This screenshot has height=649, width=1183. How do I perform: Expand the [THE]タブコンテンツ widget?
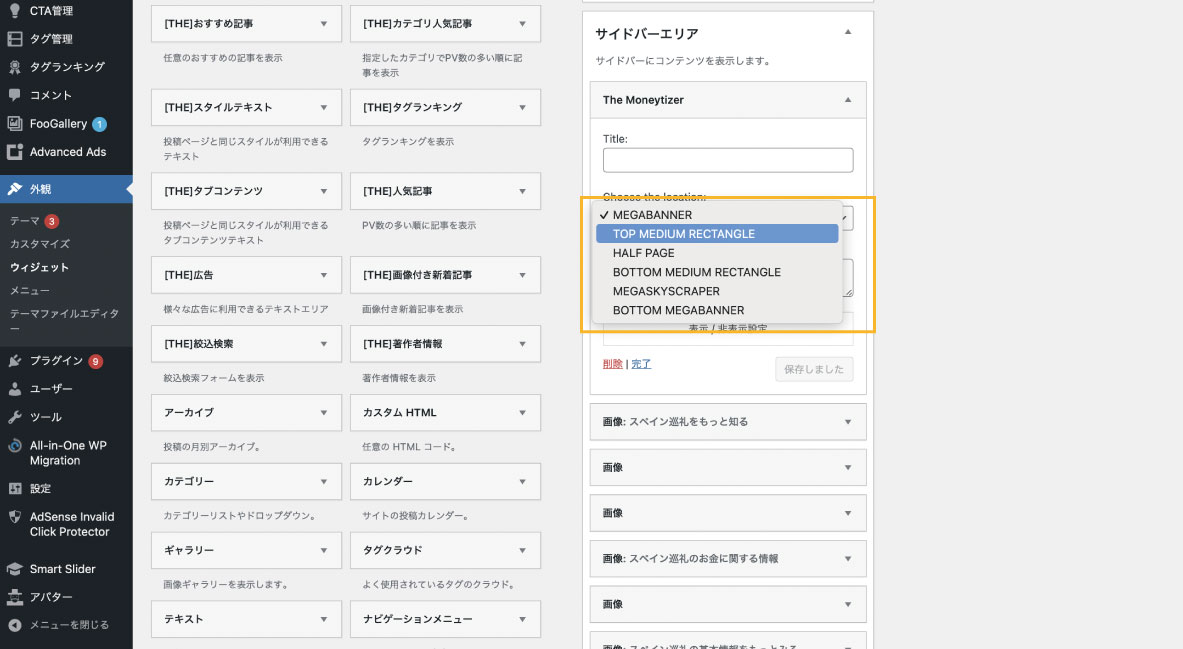click(324, 192)
